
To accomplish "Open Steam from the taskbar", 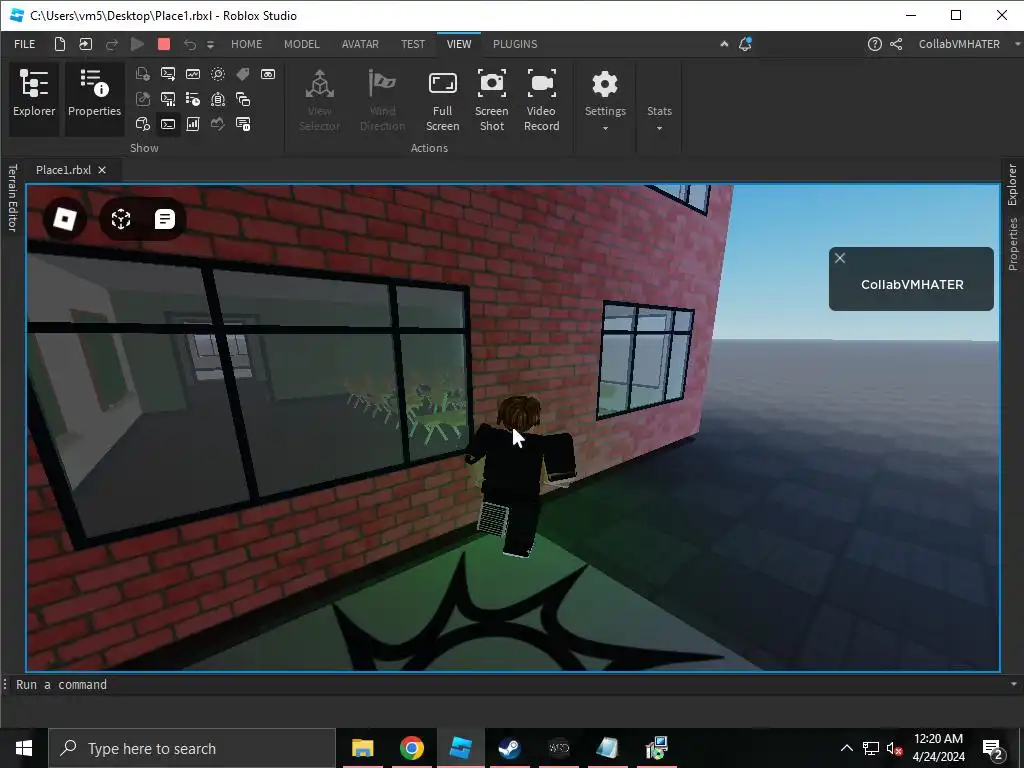I will point(509,748).
